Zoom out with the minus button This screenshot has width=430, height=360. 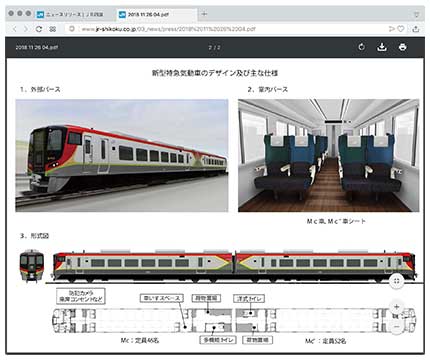coord(397,327)
